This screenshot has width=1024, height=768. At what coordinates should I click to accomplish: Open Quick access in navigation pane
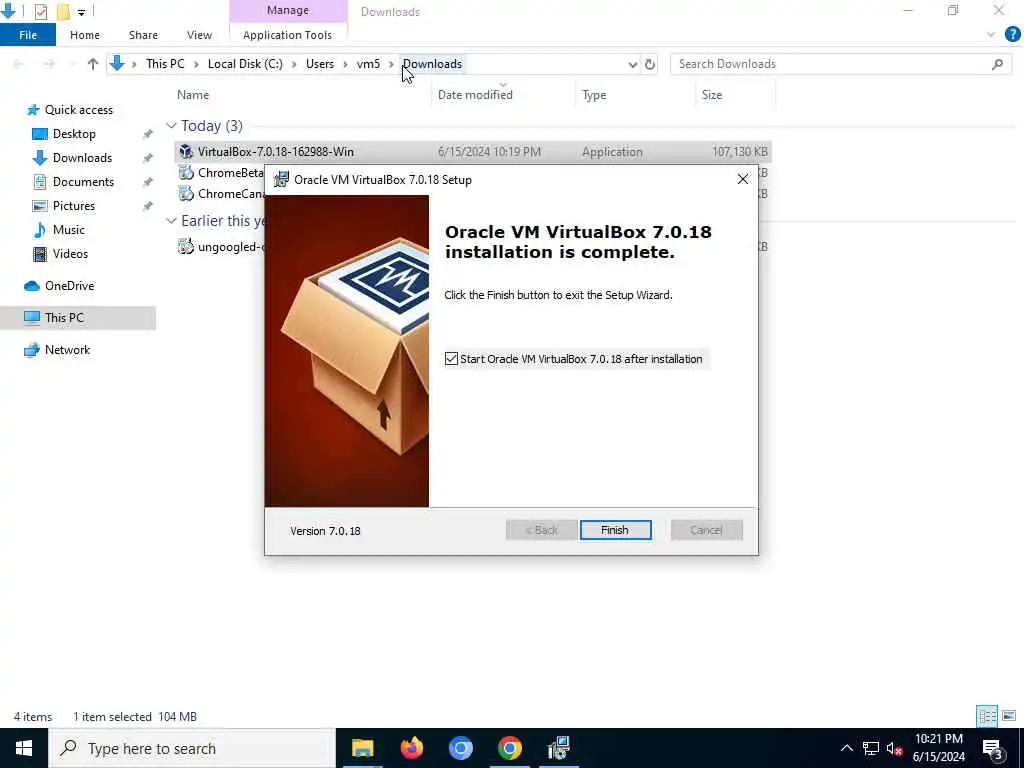pos(78,110)
